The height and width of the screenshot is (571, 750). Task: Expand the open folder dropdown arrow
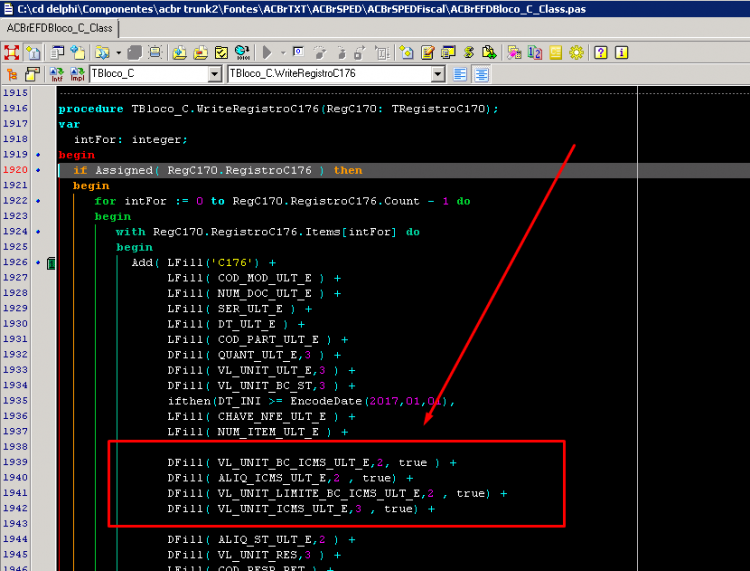118,53
